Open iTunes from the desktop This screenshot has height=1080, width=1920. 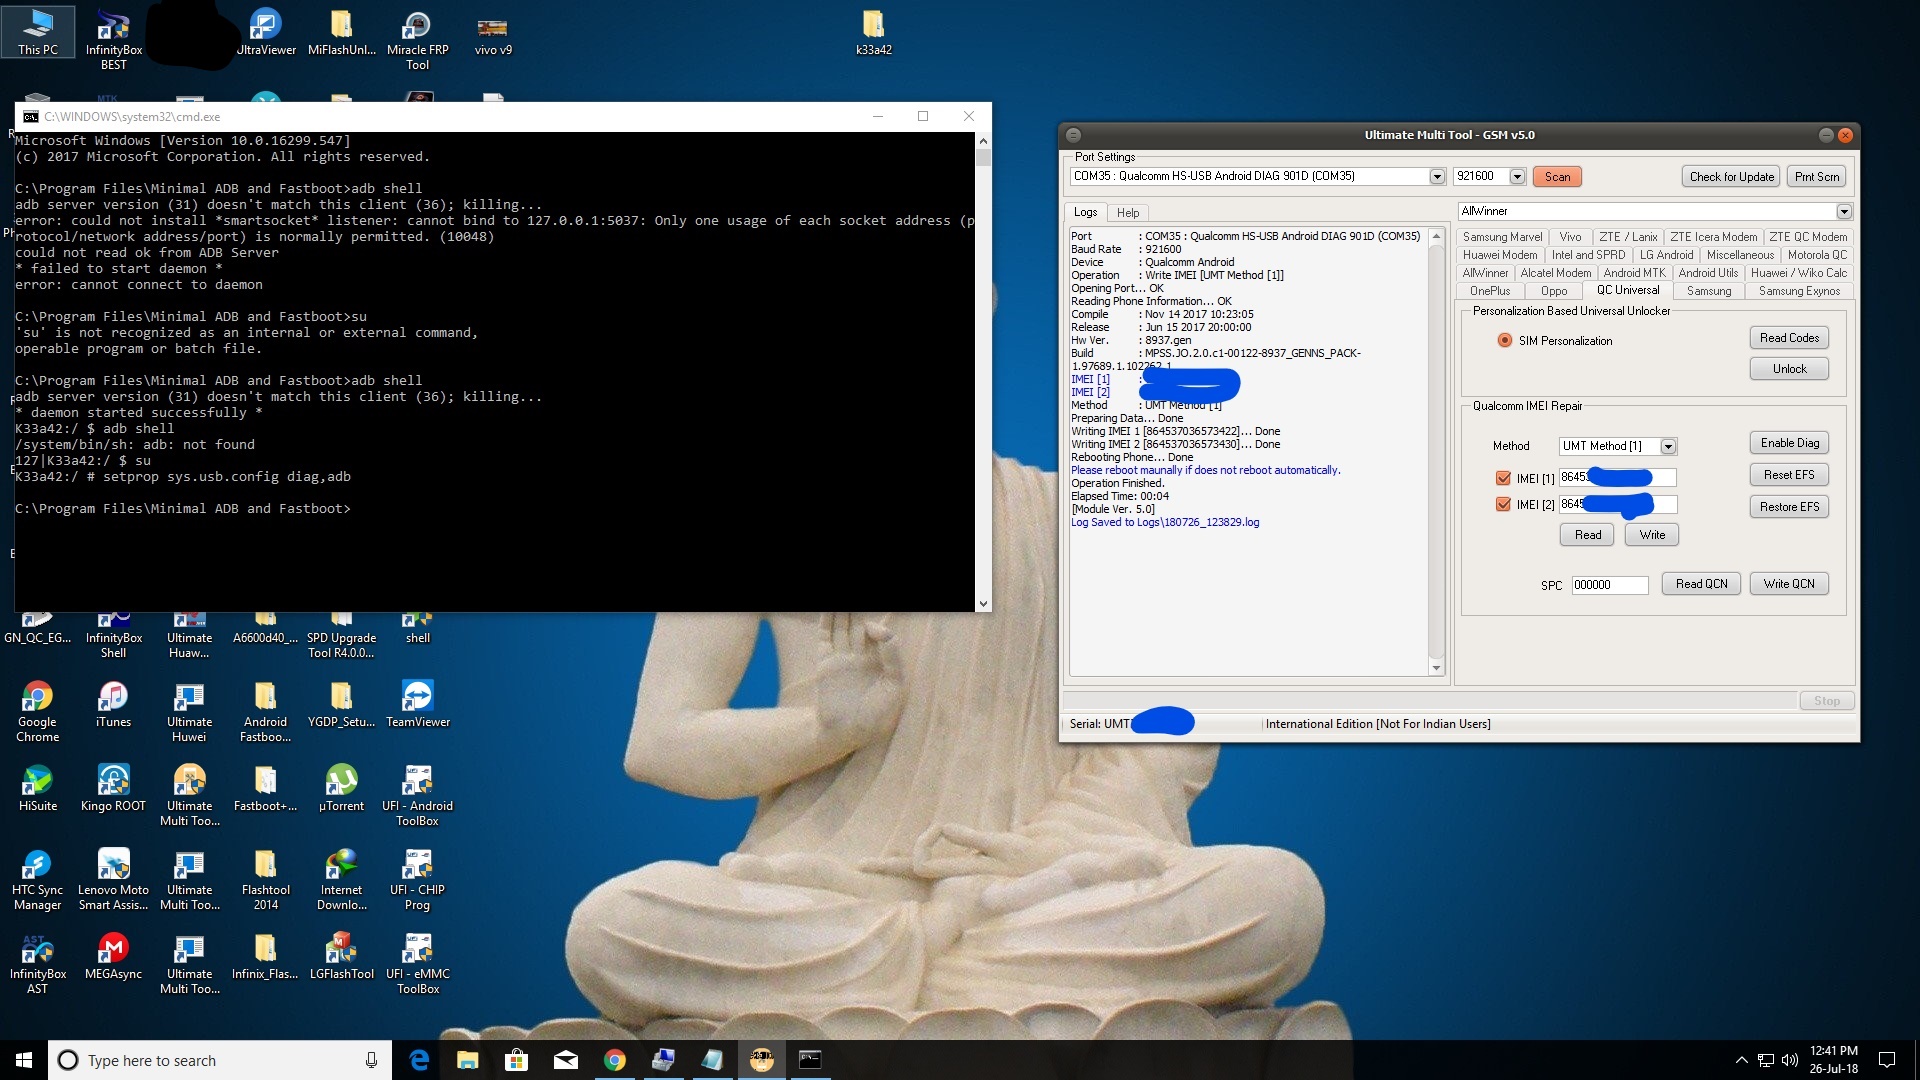click(114, 705)
